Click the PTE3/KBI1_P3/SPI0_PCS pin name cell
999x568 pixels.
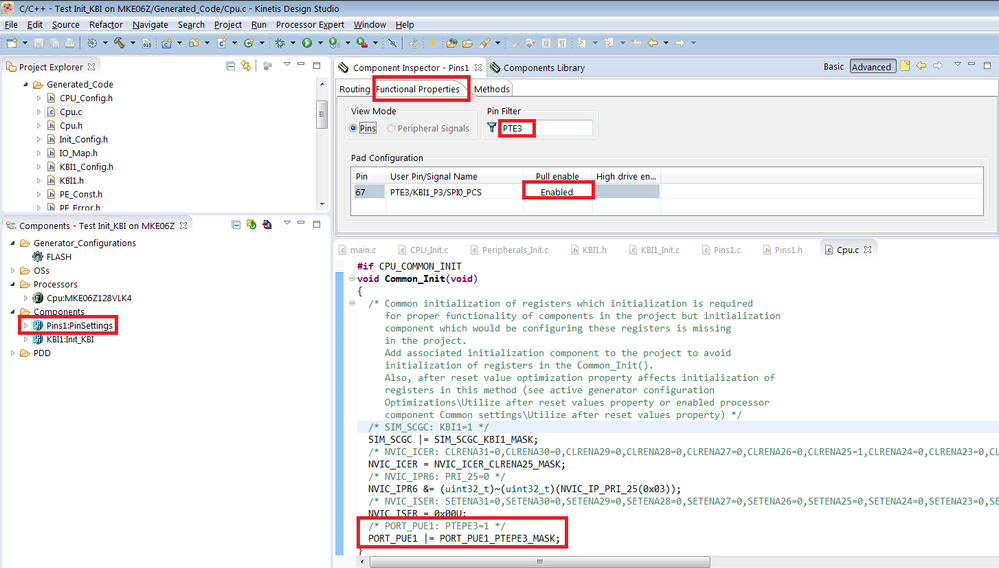tap(454, 192)
